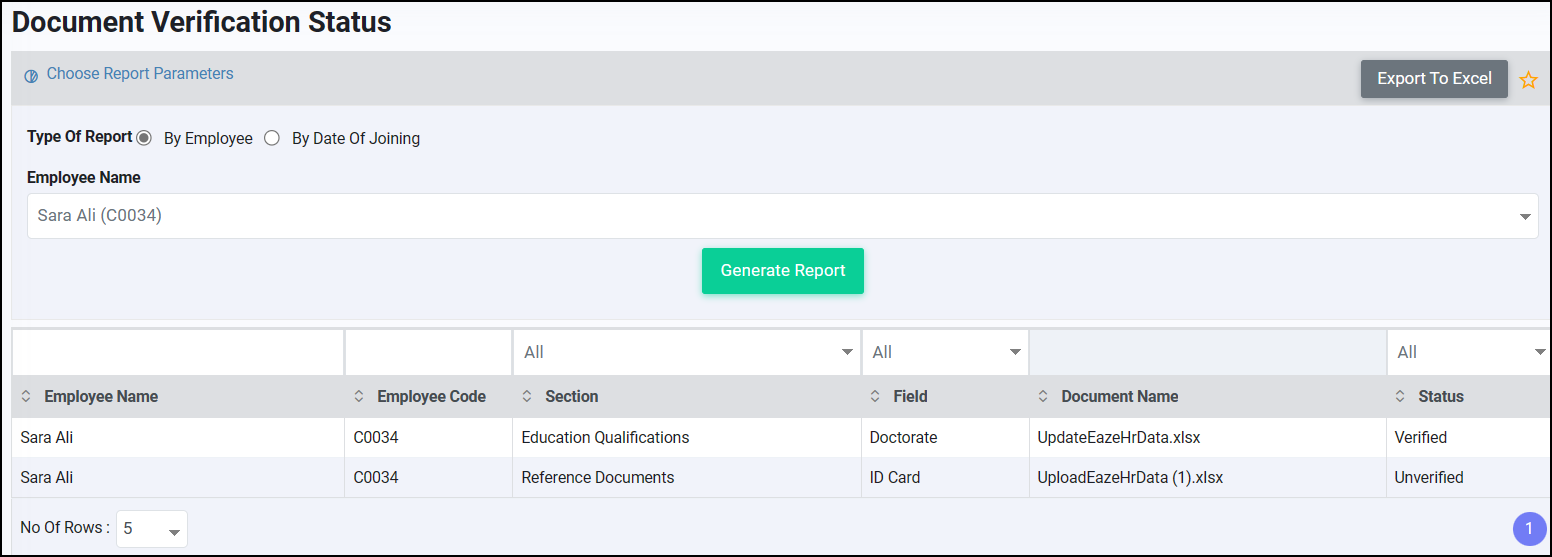Select the By Employee radio button

point(144,138)
